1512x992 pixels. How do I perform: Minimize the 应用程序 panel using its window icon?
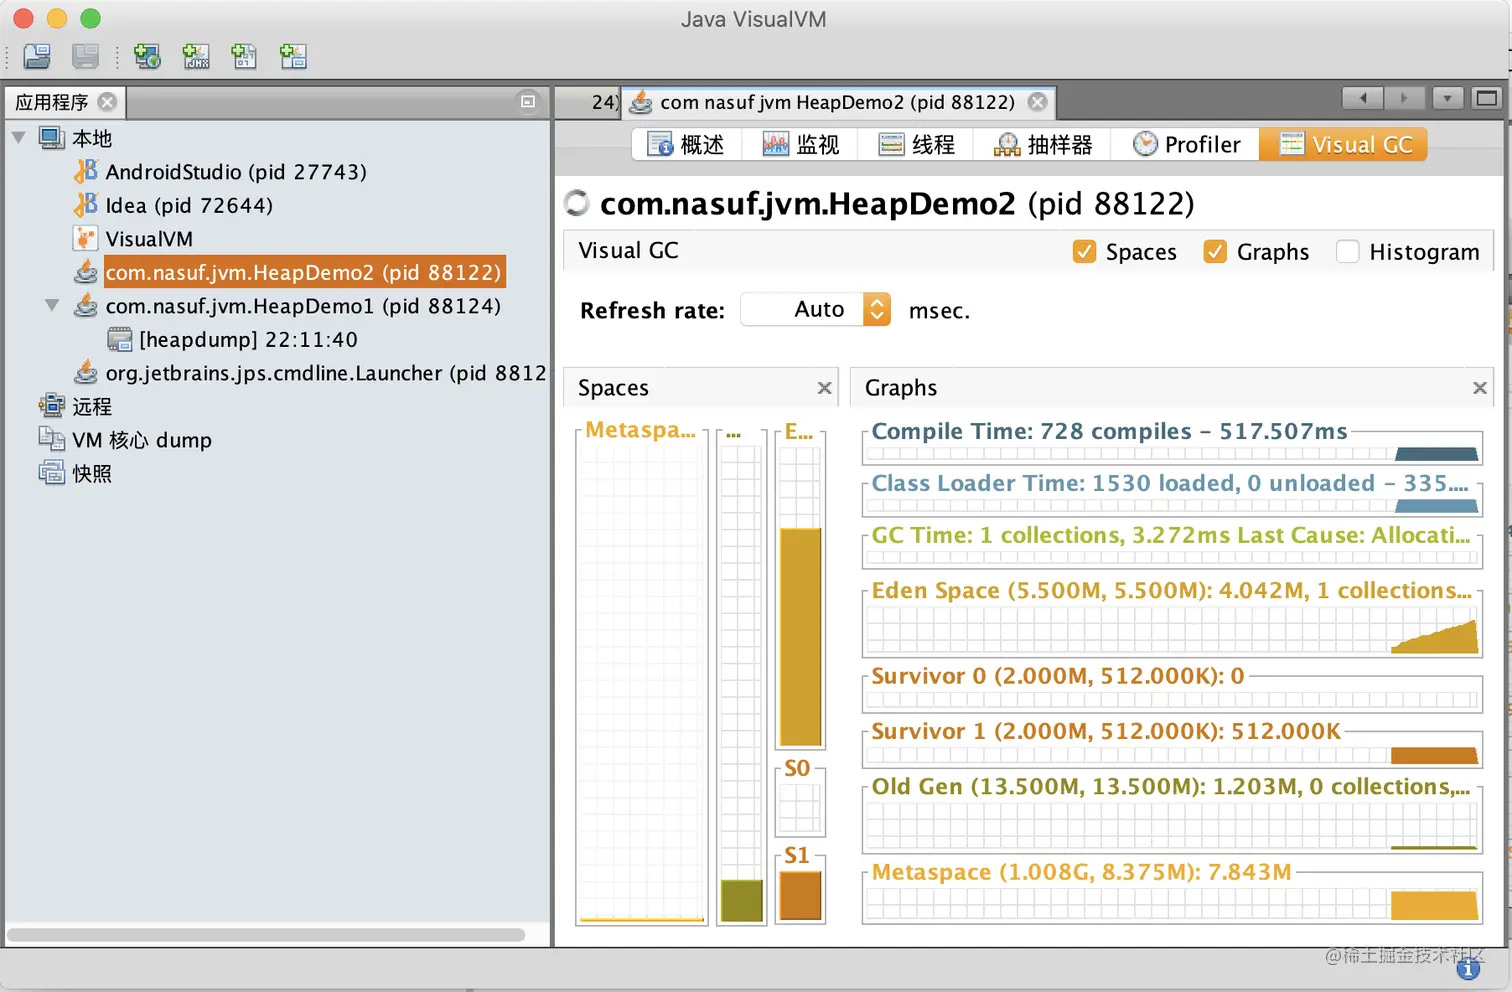tap(528, 101)
